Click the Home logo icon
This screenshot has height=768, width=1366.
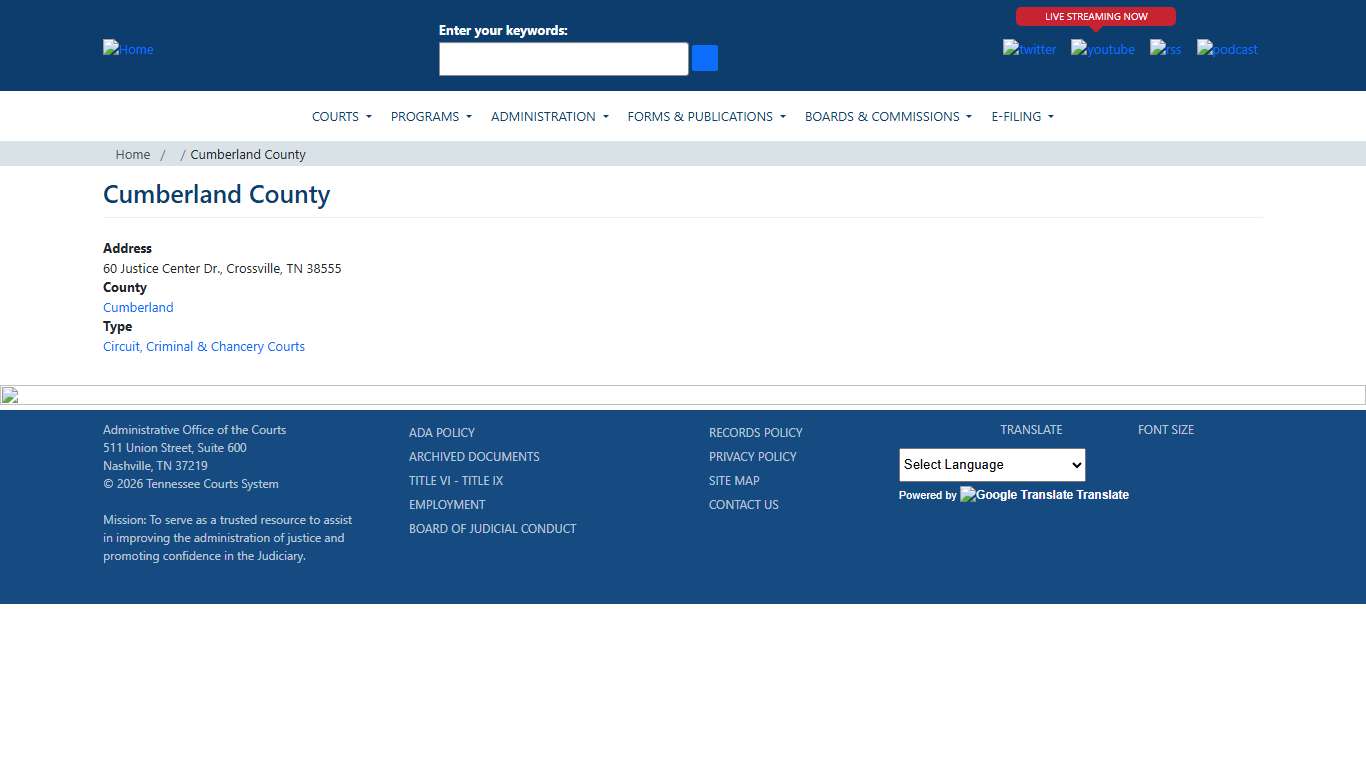tap(127, 49)
